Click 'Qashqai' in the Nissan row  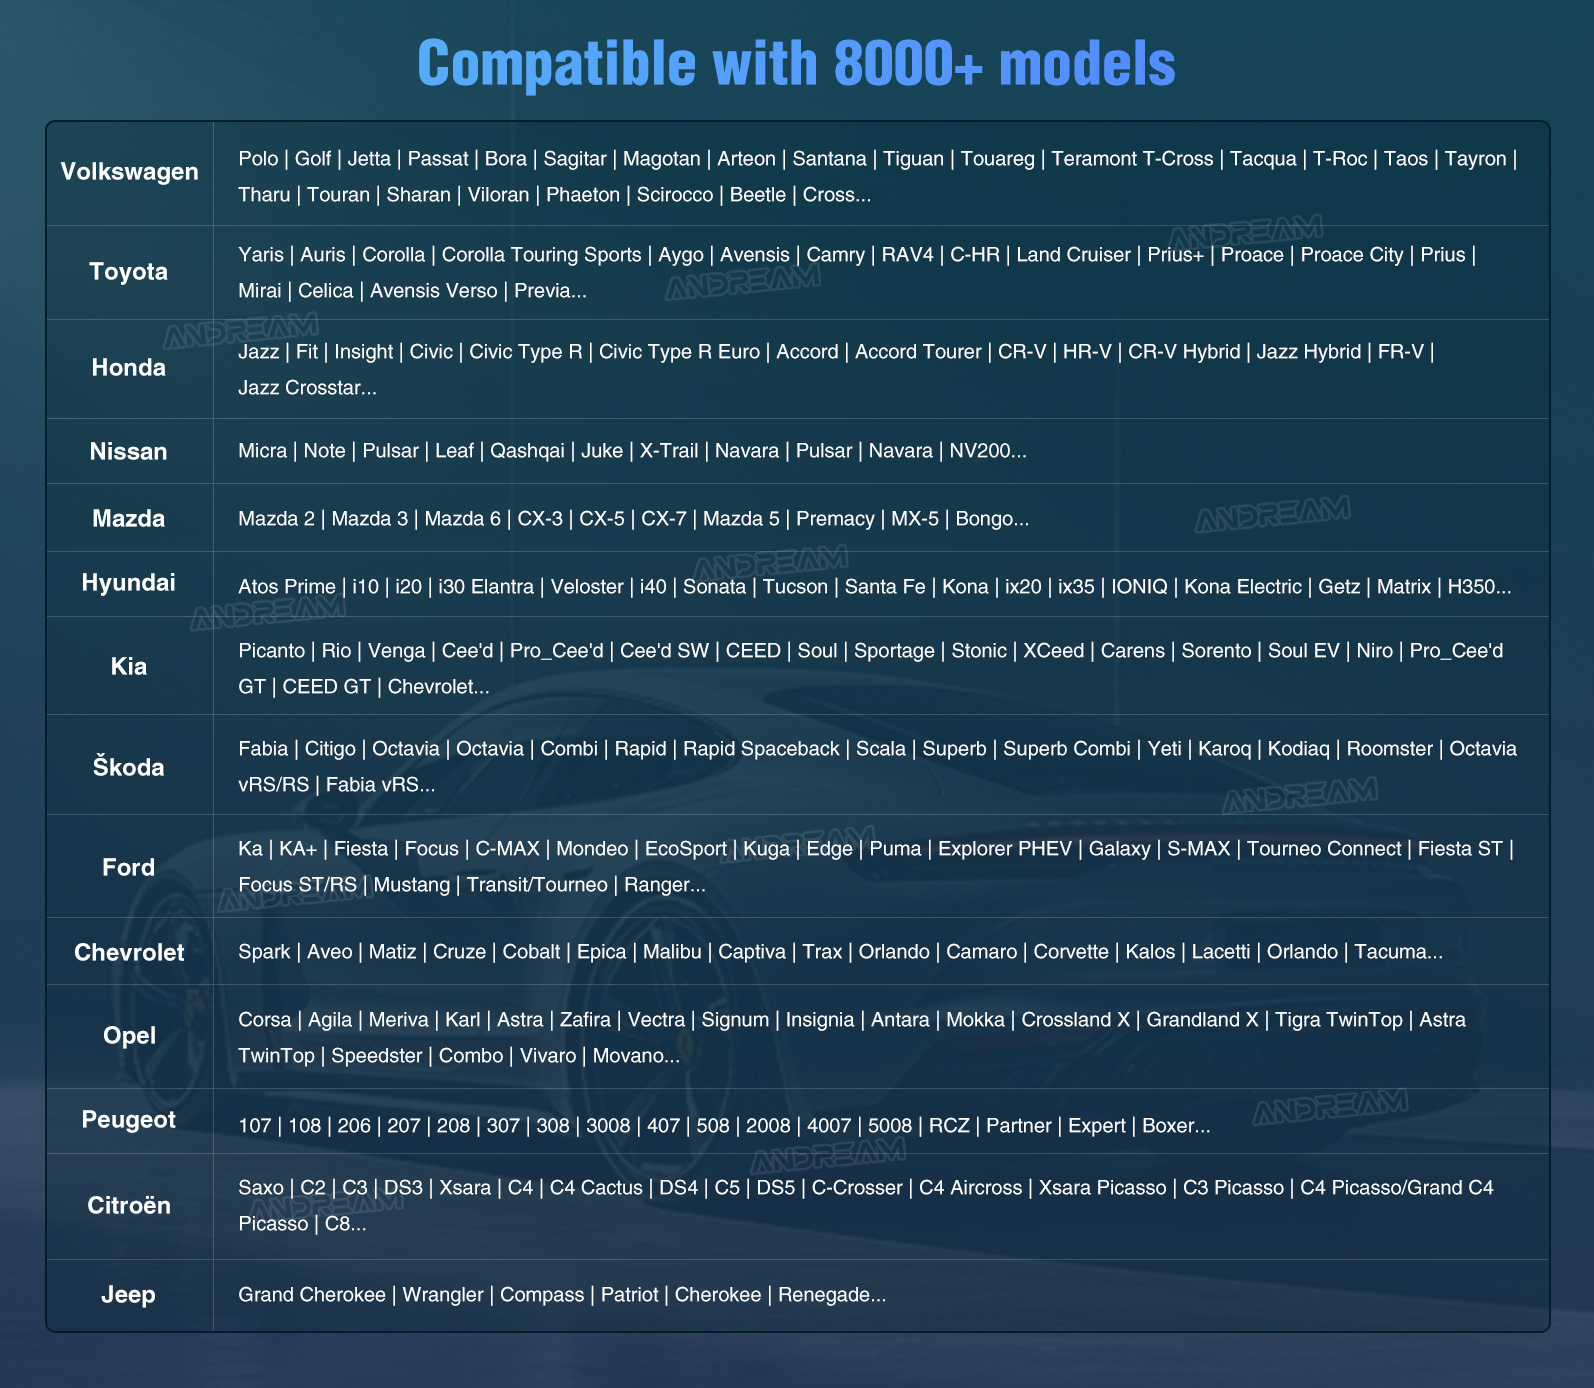tap(527, 451)
